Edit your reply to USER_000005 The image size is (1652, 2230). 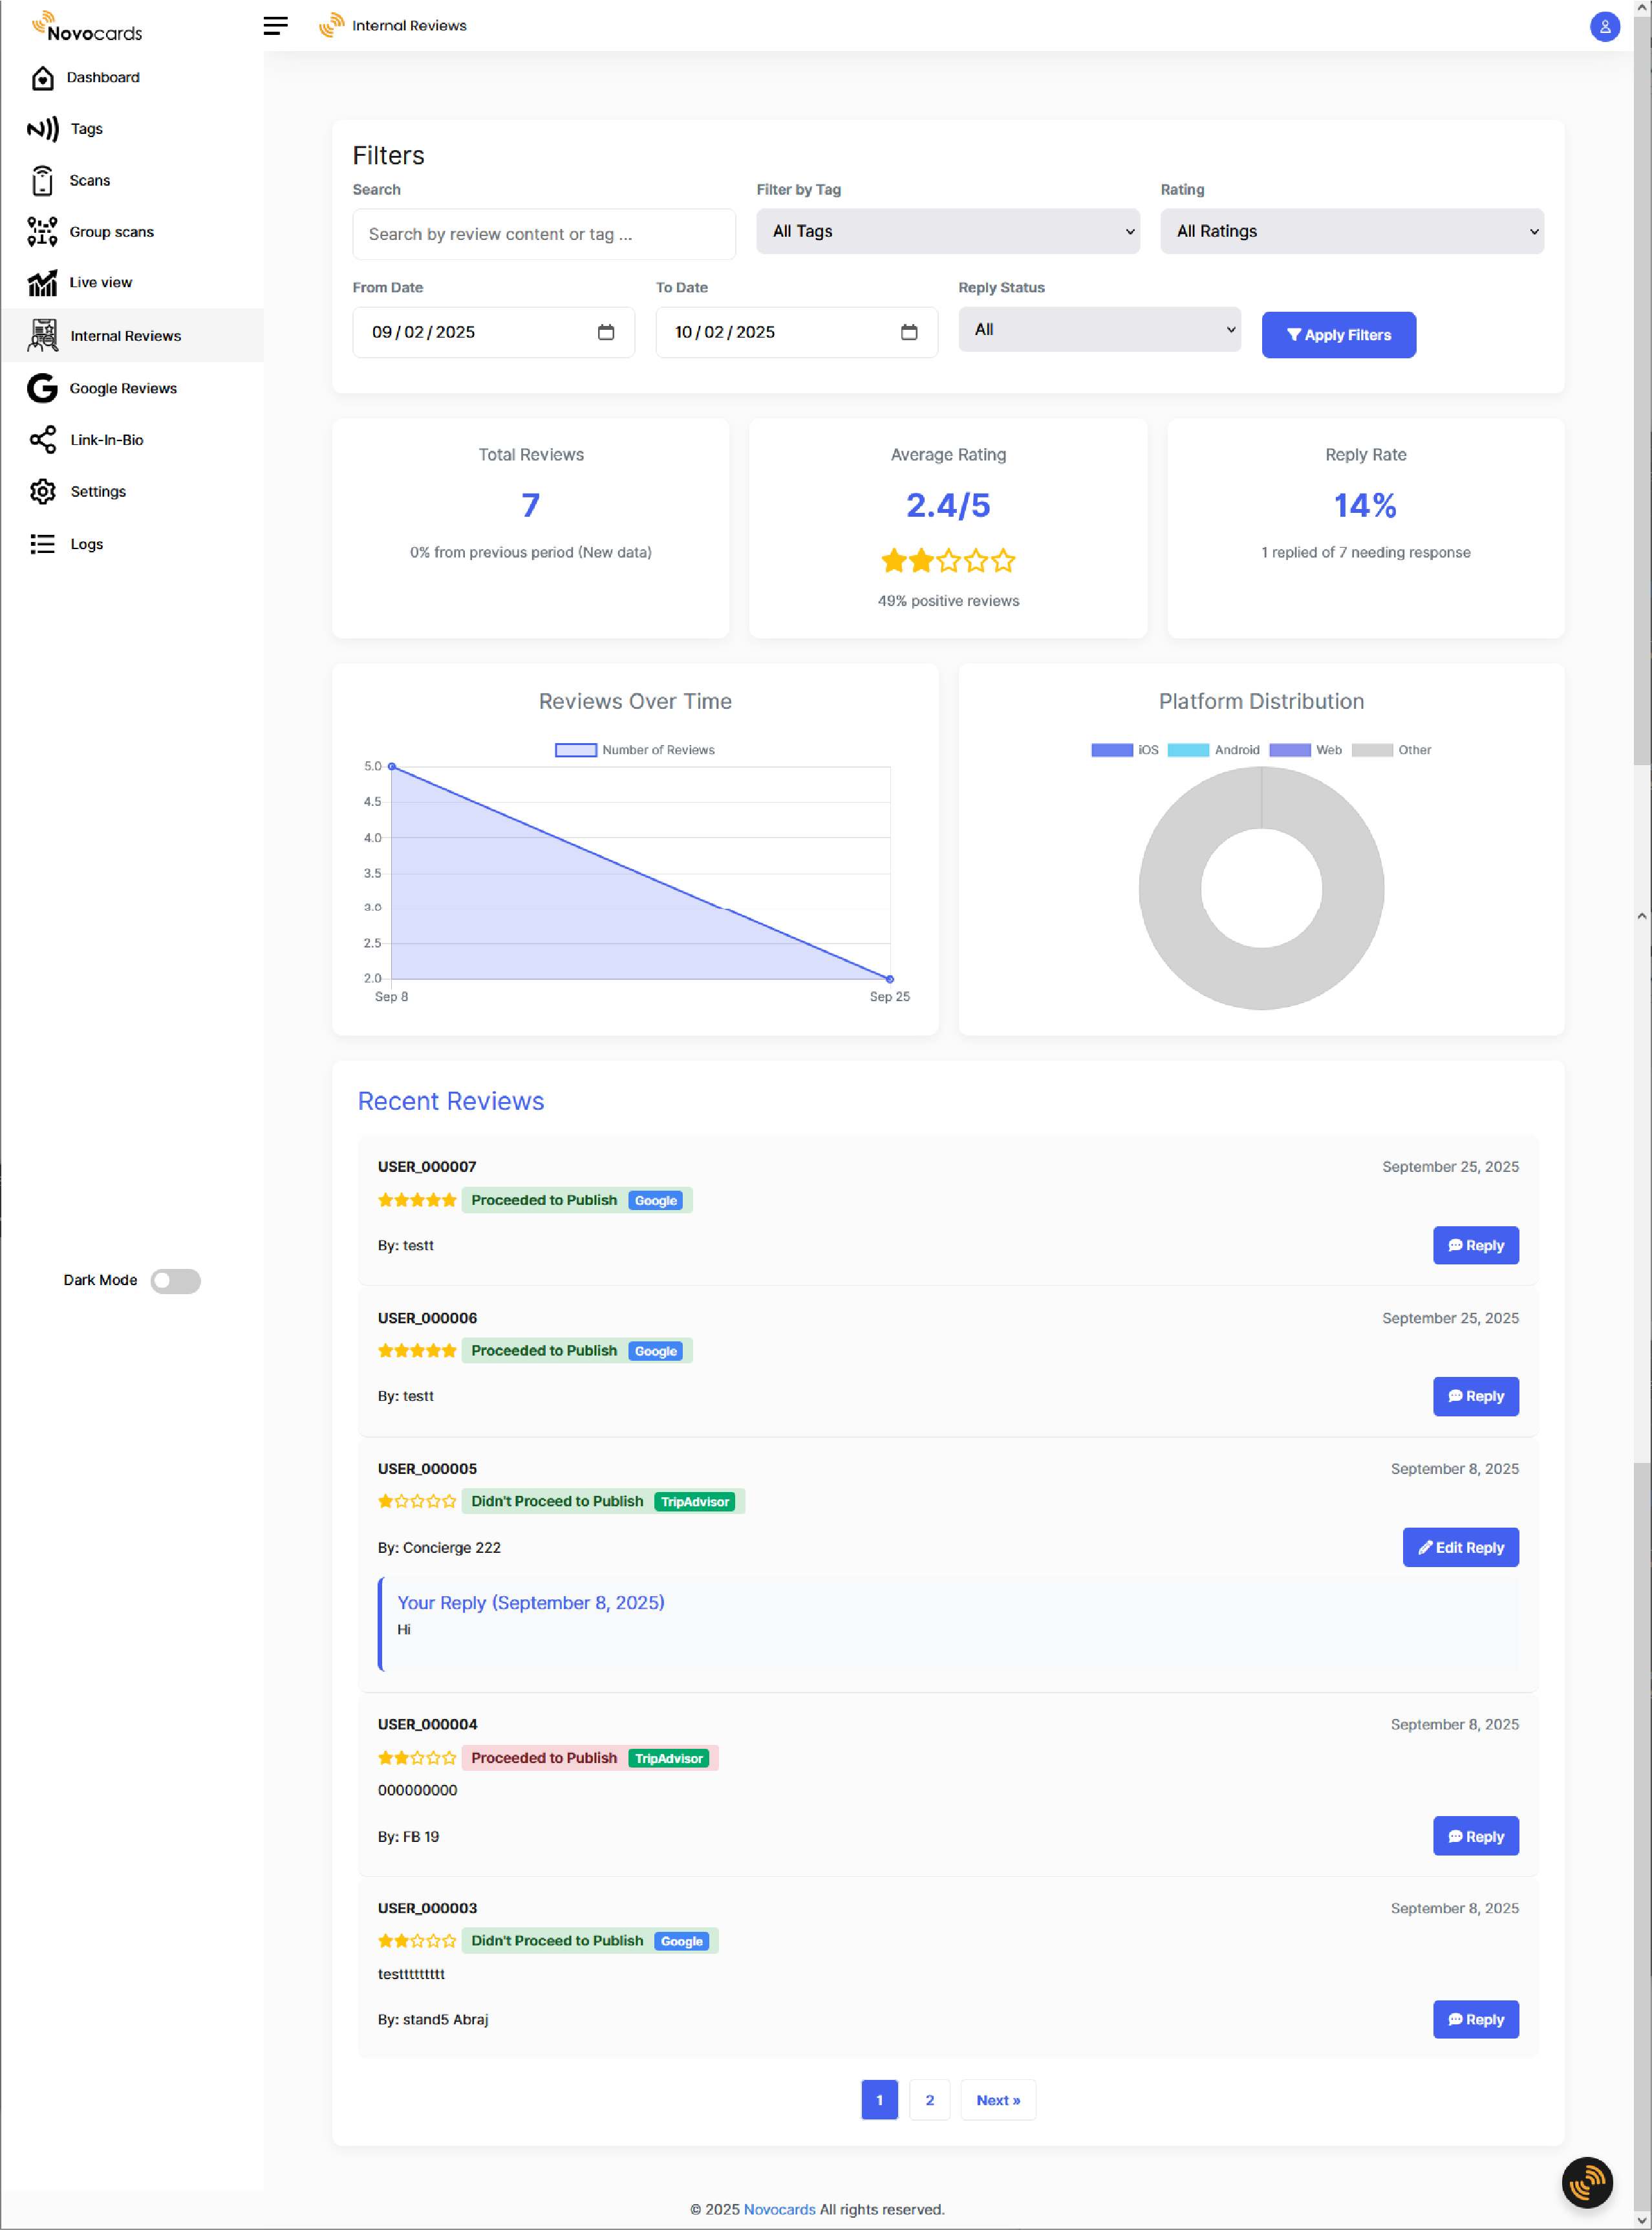tap(1460, 1547)
